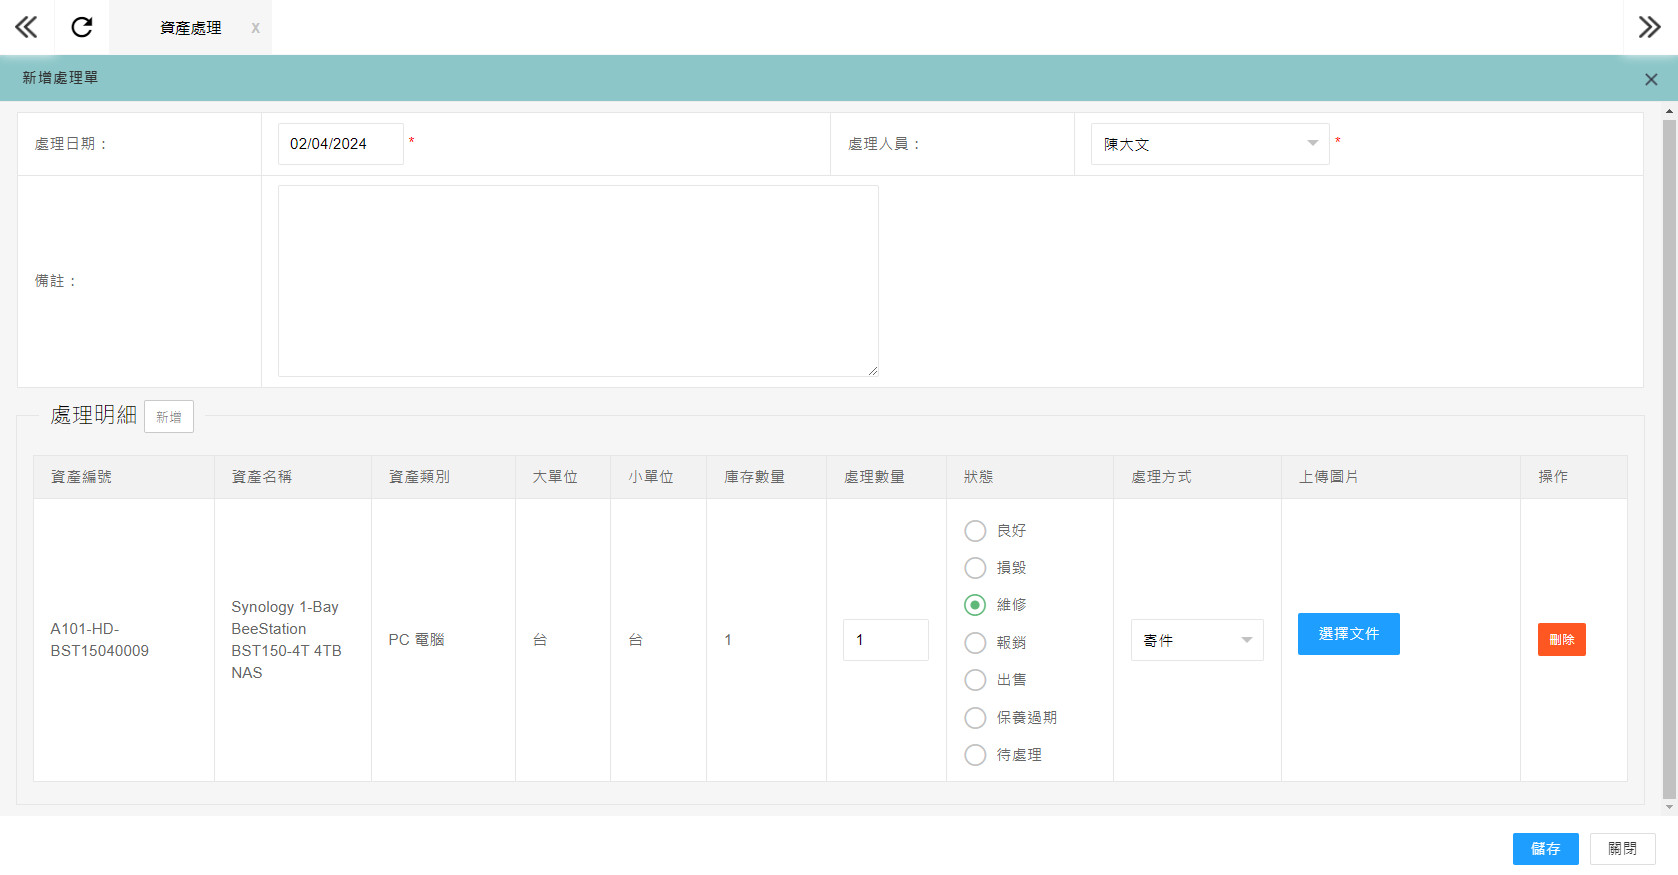The width and height of the screenshot is (1678, 875).
Task: Choose 報銷 status option
Action: tap(975, 643)
